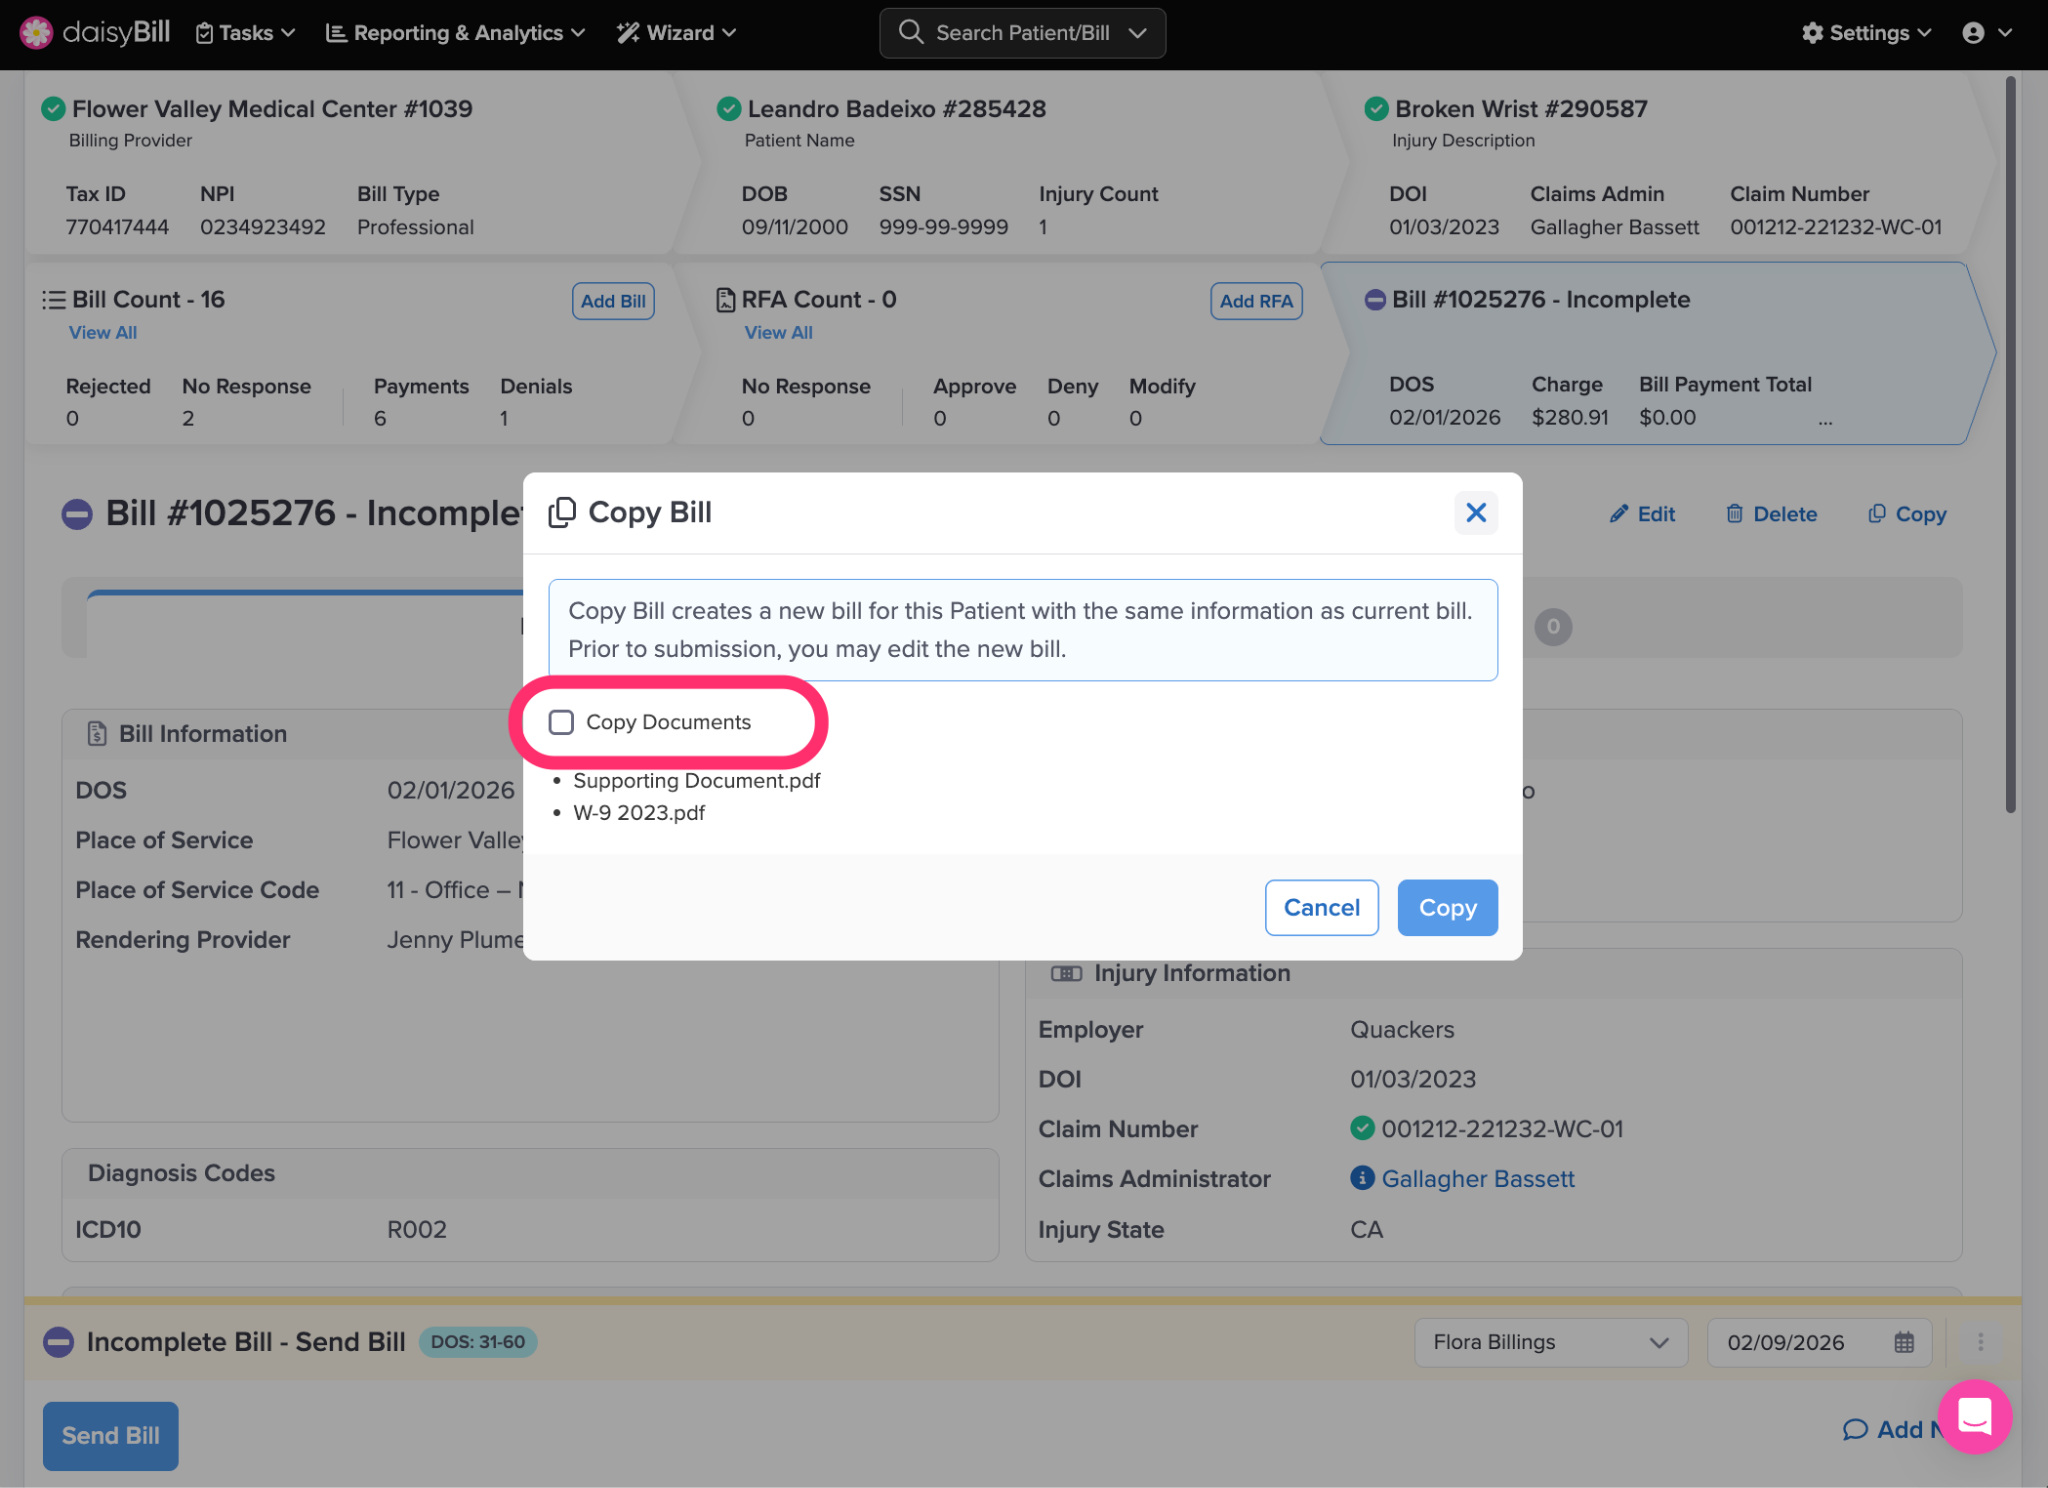
Task: Click Cancel in Copy Bill dialog
Action: tap(1321, 908)
